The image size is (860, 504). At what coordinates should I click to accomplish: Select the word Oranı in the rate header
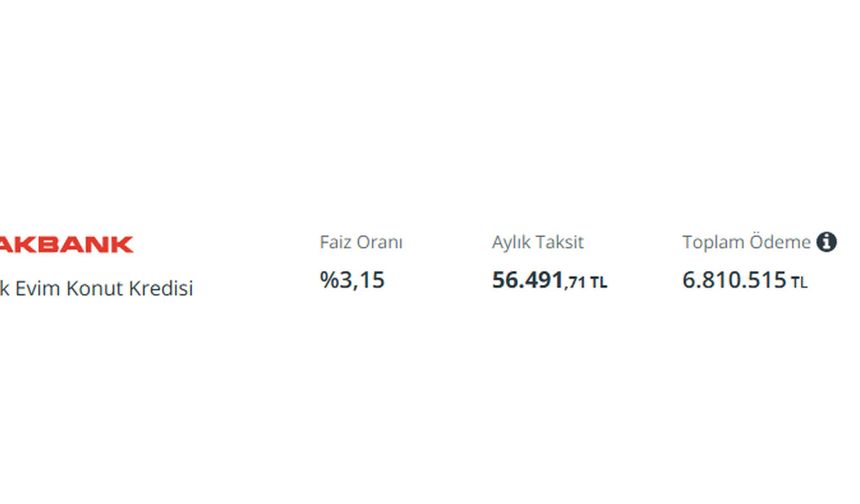[x=380, y=242]
